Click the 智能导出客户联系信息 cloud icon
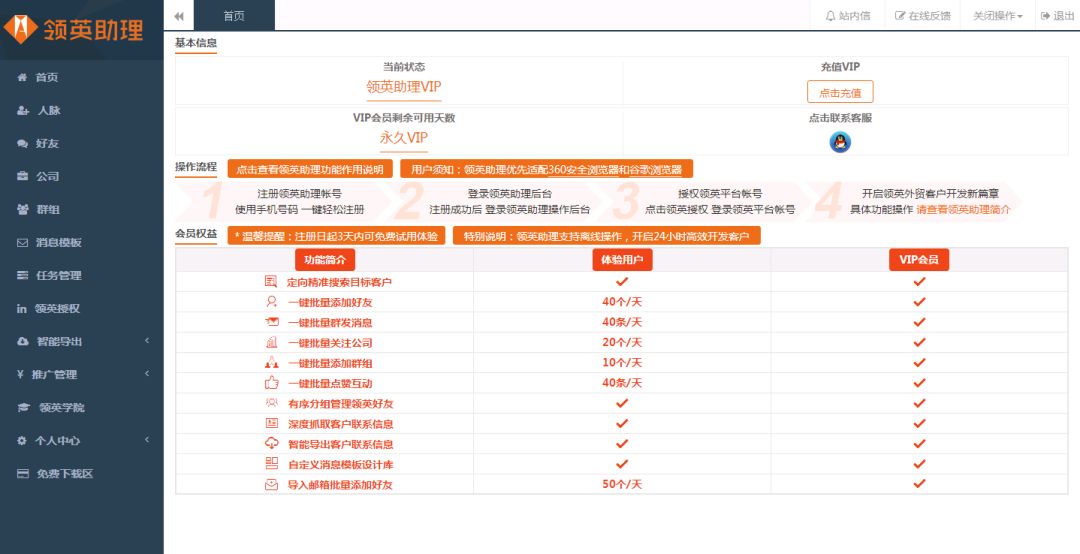This screenshot has height=554, width=1080. pos(271,444)
